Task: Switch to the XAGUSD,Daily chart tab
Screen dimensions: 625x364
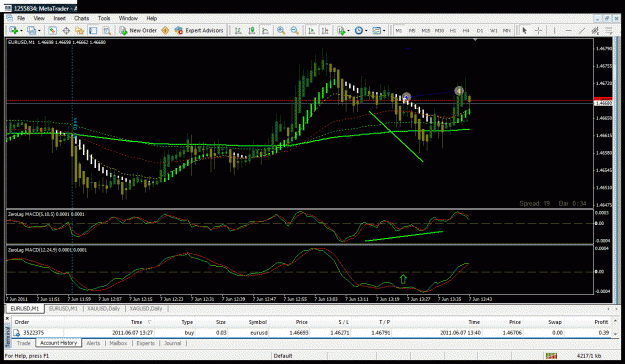Action: (x=146, y=309)
